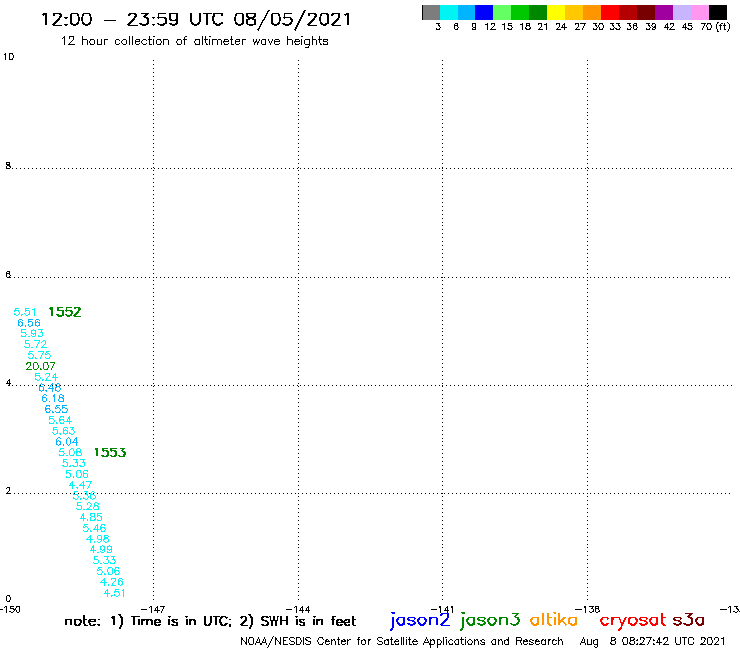This screenshot has height=650, width=740.
Task: Click the NOAA/NESDIS Center credit line
Action: (x=402, y=642)
